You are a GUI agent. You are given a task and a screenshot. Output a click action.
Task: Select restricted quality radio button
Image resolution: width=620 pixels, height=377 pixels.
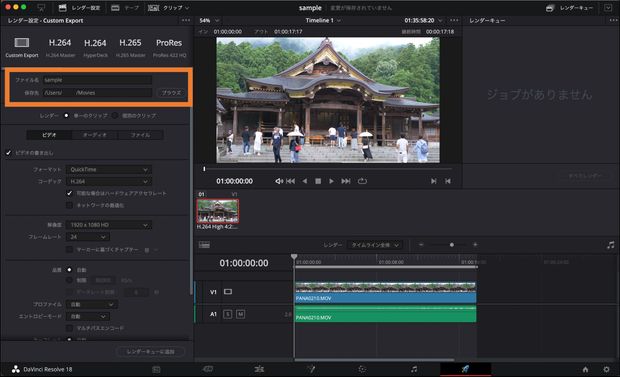[x=70, y=280]
